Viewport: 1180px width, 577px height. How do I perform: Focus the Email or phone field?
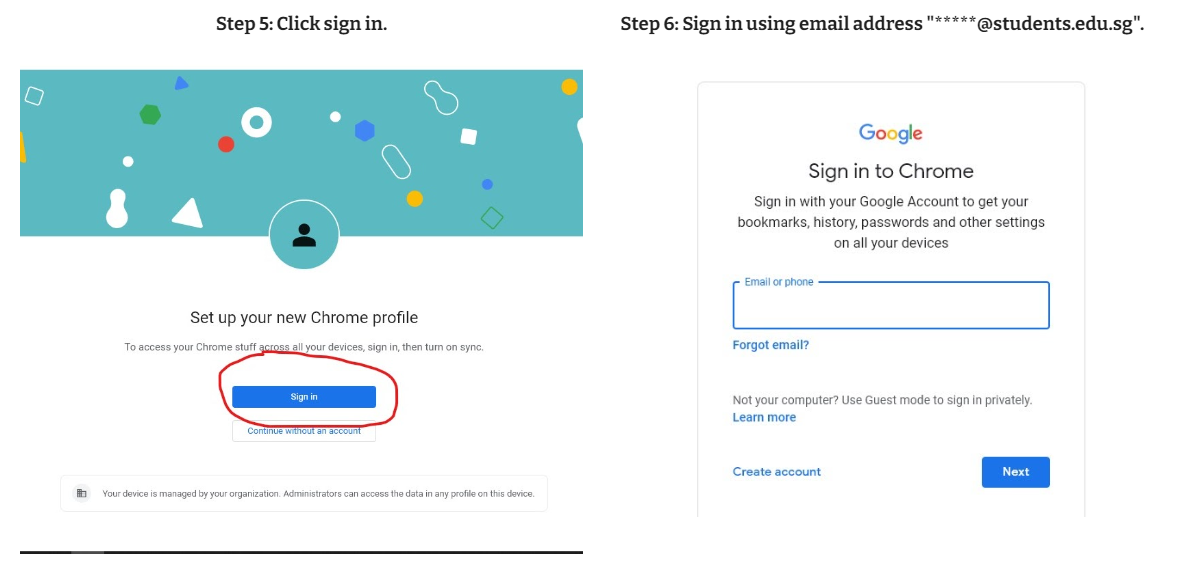coord(891,305)
